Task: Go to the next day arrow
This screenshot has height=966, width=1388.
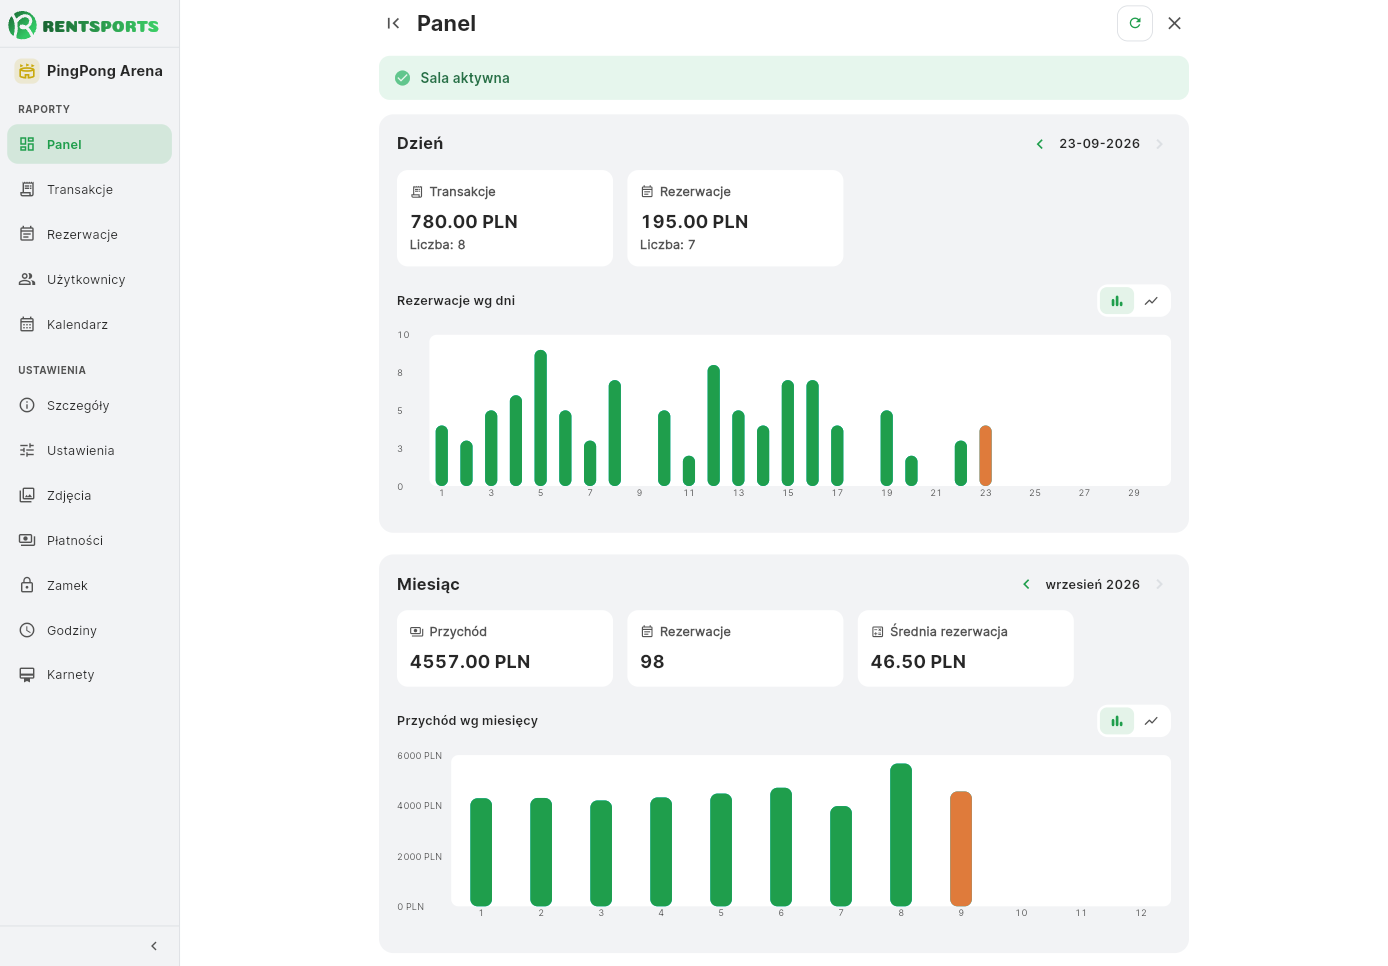Action: [1159, 144]
